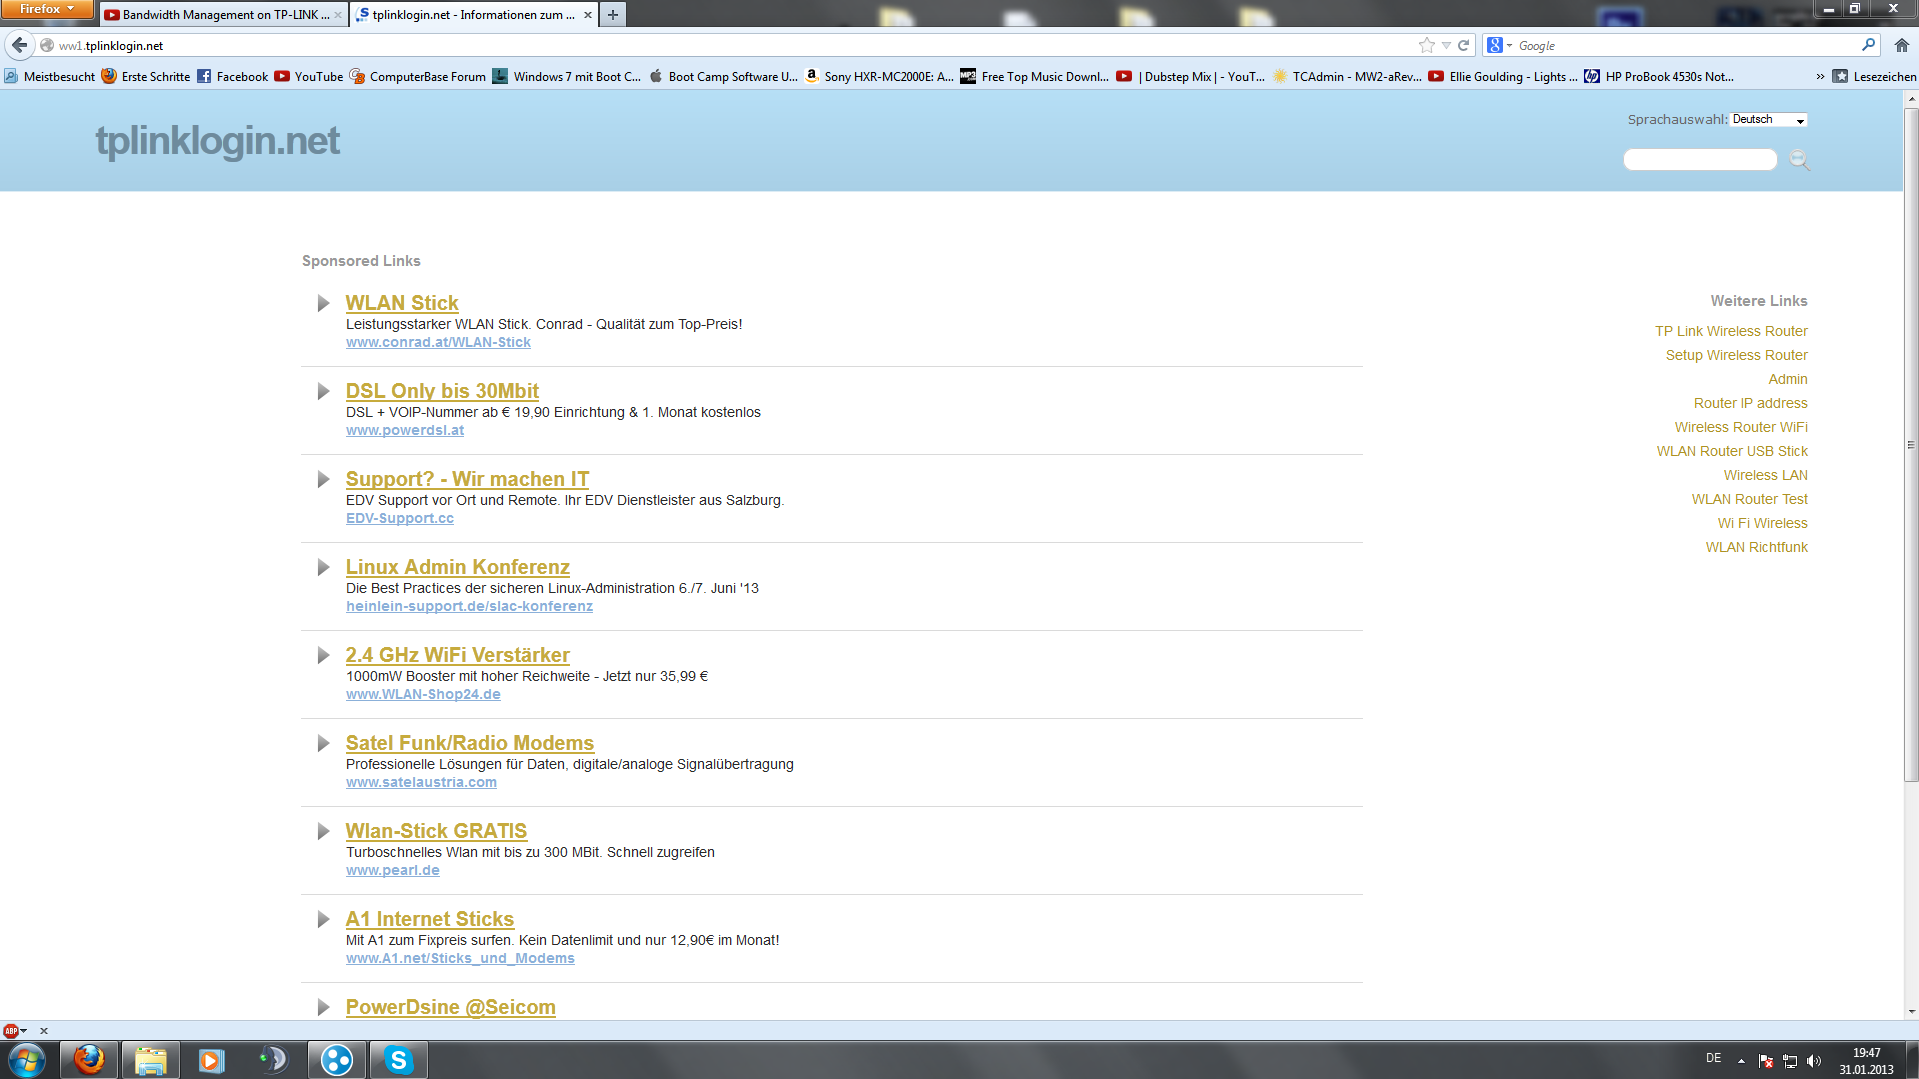
Task: Bookmark this page with the star icon
Action: tap(1426, 45)
